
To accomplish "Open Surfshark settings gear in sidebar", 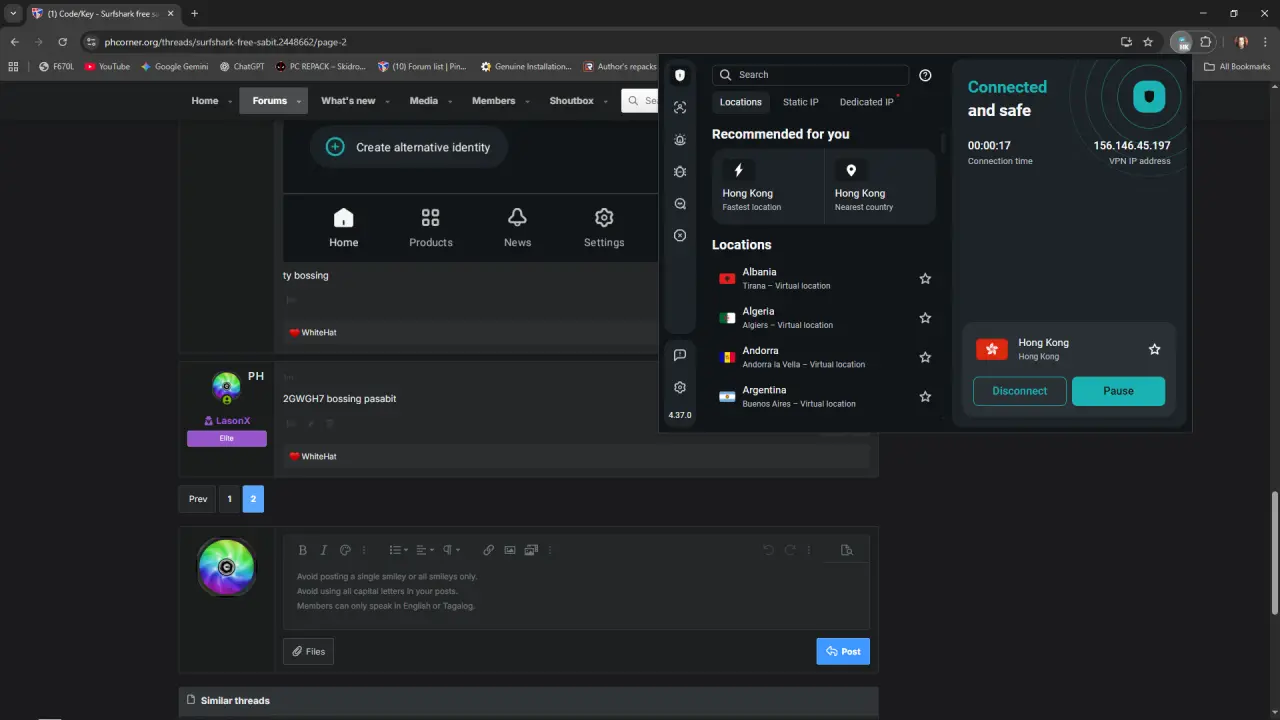I will point(680,387).
